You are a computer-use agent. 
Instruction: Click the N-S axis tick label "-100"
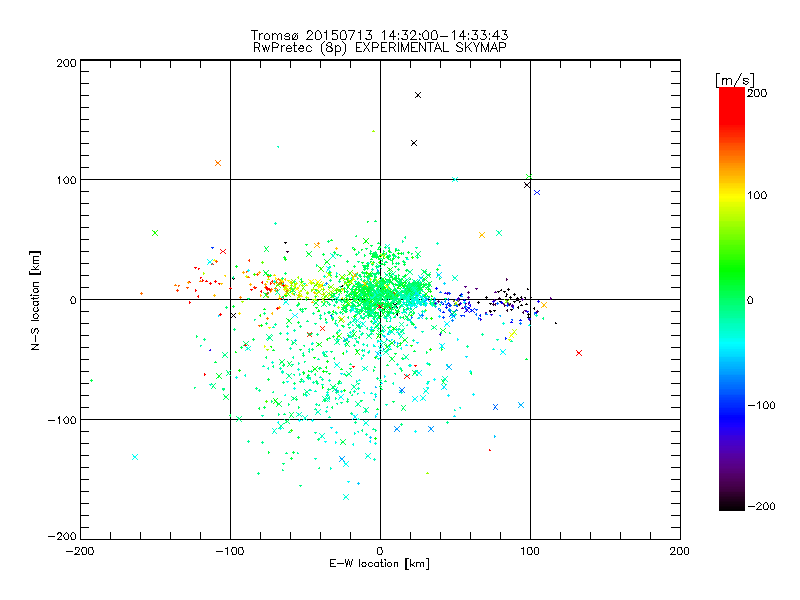tap(62, 420)
